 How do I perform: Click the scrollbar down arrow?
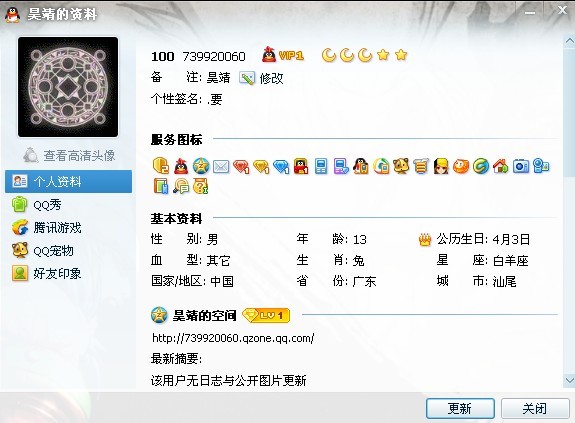tap(569, 380)
